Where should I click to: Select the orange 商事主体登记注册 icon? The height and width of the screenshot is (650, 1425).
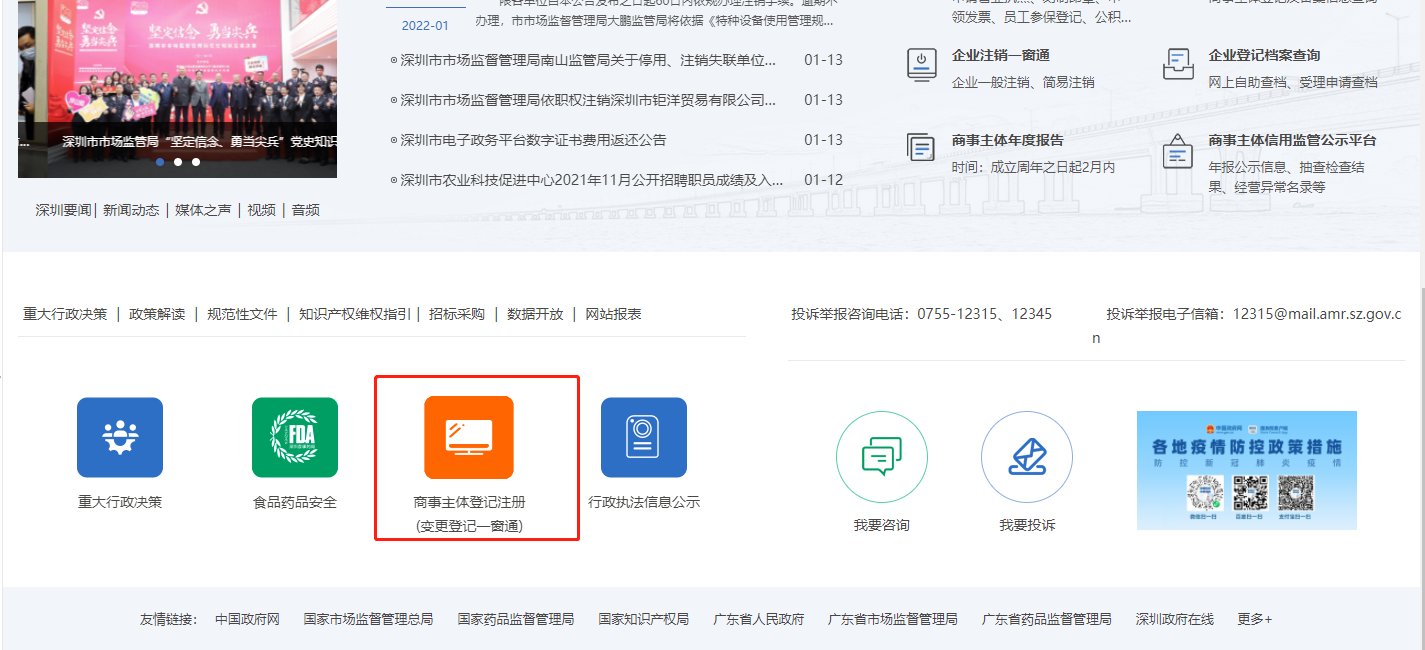(x=470, y=437)
